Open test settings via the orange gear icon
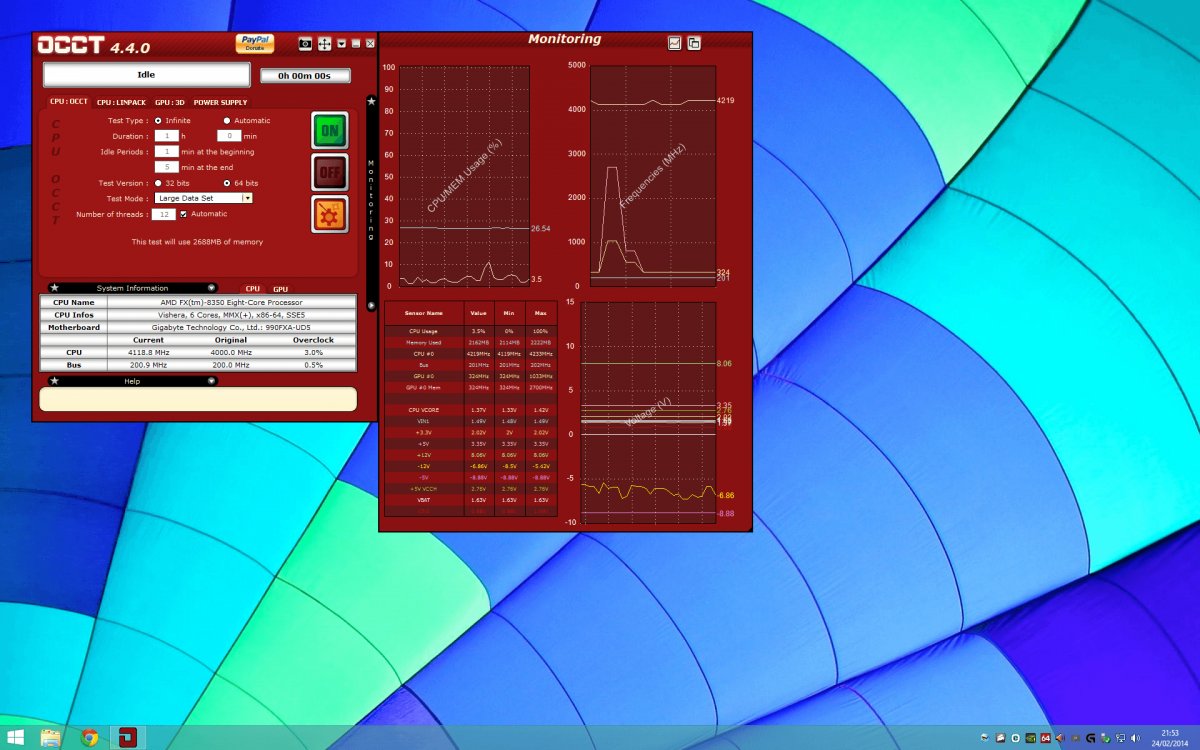The height and width of the screenshot is (750, 1200). [330, 214]
